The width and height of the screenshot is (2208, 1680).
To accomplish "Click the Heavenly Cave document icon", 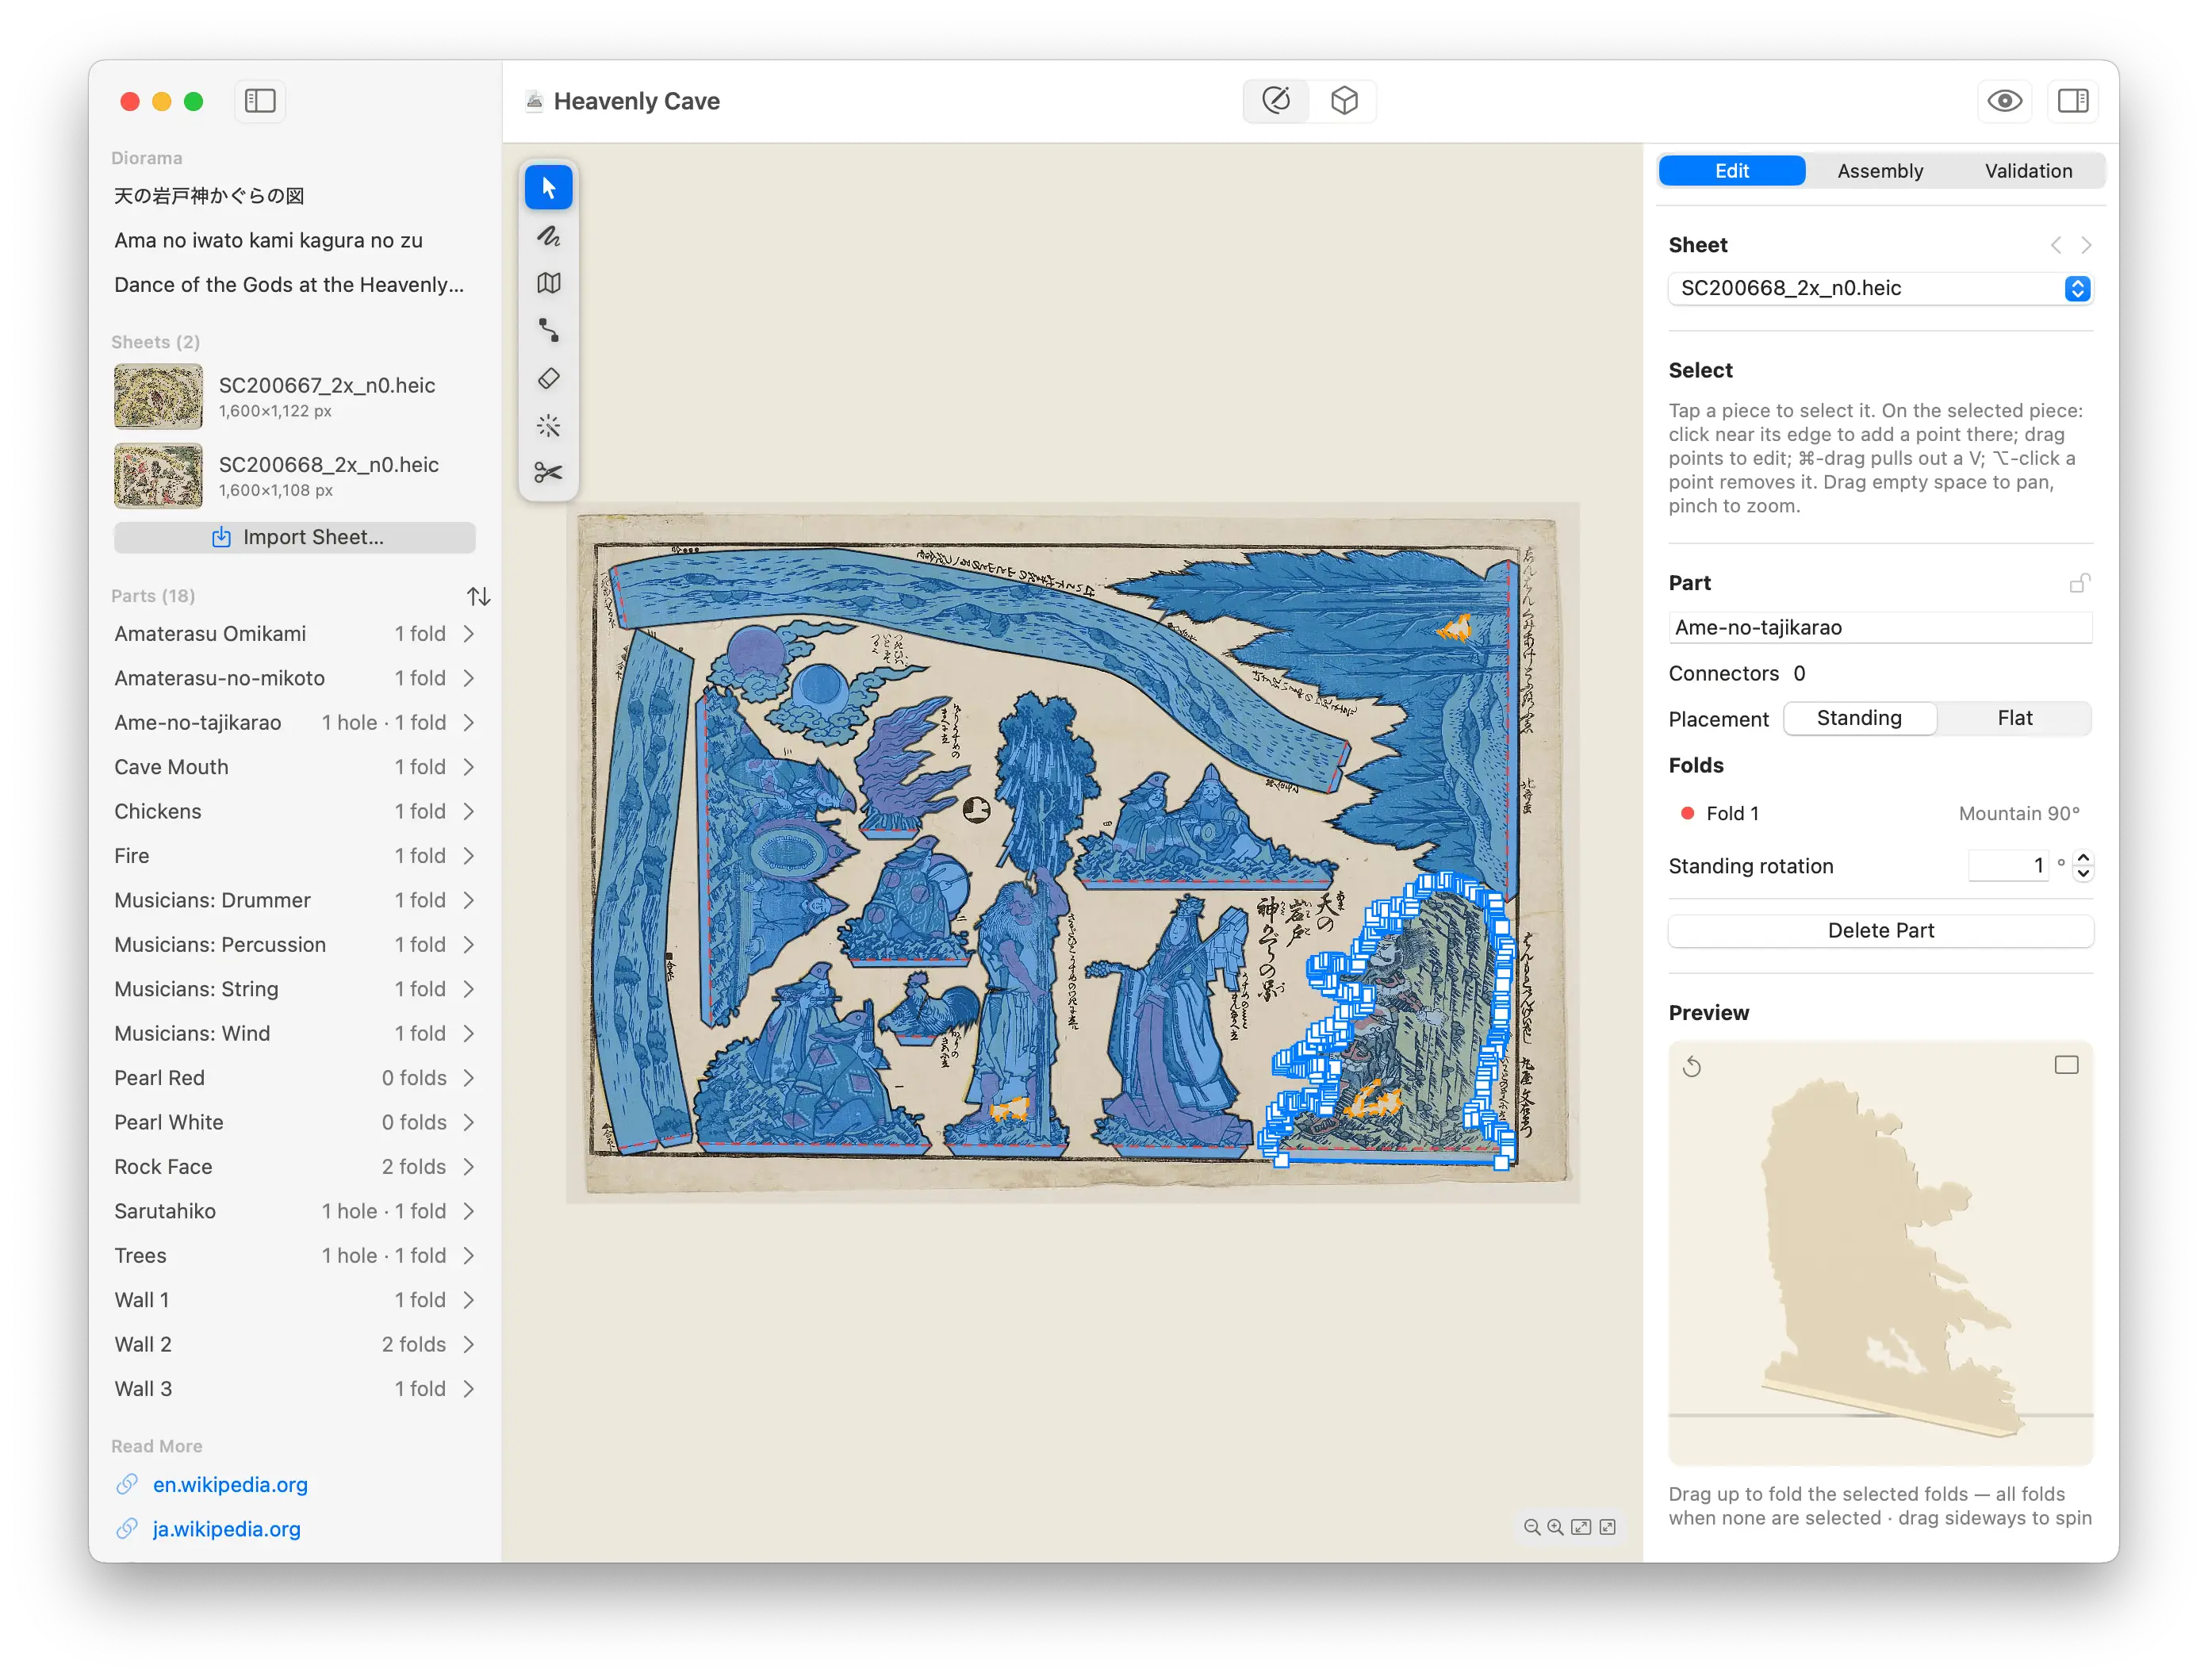I will tap(535, 101).
